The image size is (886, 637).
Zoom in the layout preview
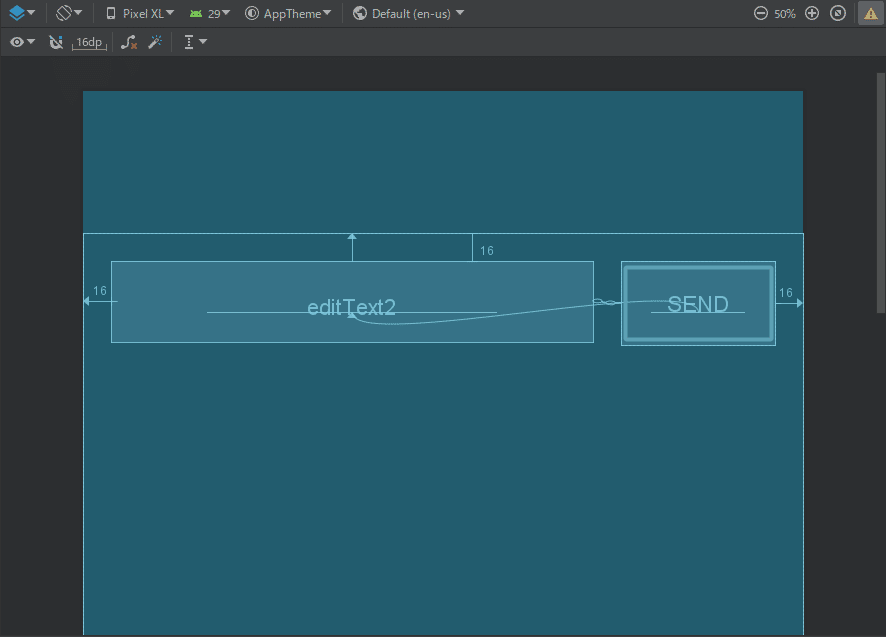point(812,14)
